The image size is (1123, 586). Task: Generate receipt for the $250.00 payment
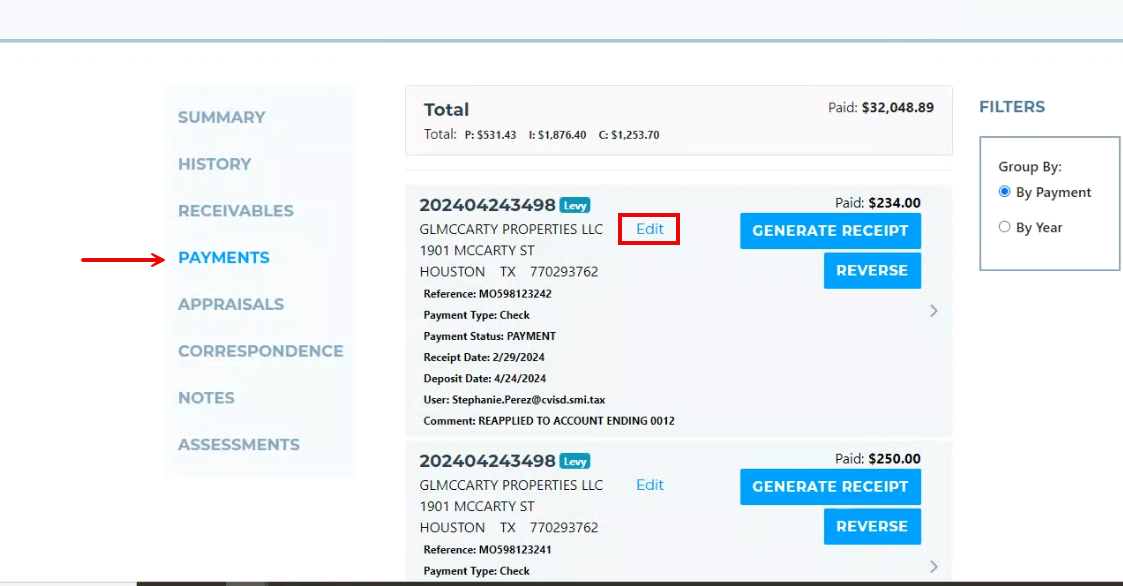coord(830,487)
